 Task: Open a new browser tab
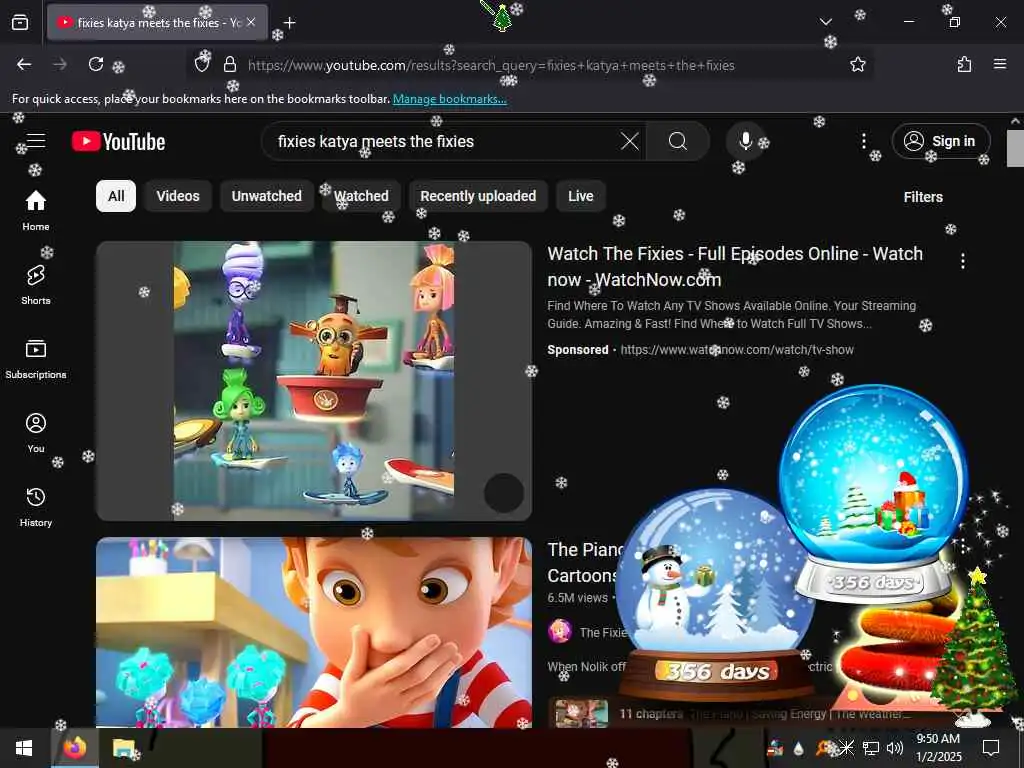point(289,22)
